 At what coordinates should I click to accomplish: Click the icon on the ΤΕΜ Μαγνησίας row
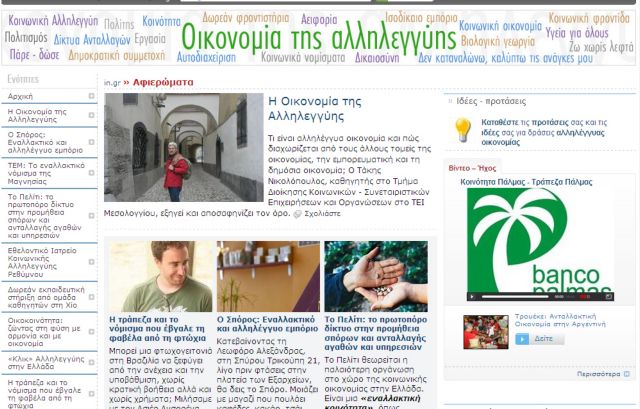tap(91, 173)
